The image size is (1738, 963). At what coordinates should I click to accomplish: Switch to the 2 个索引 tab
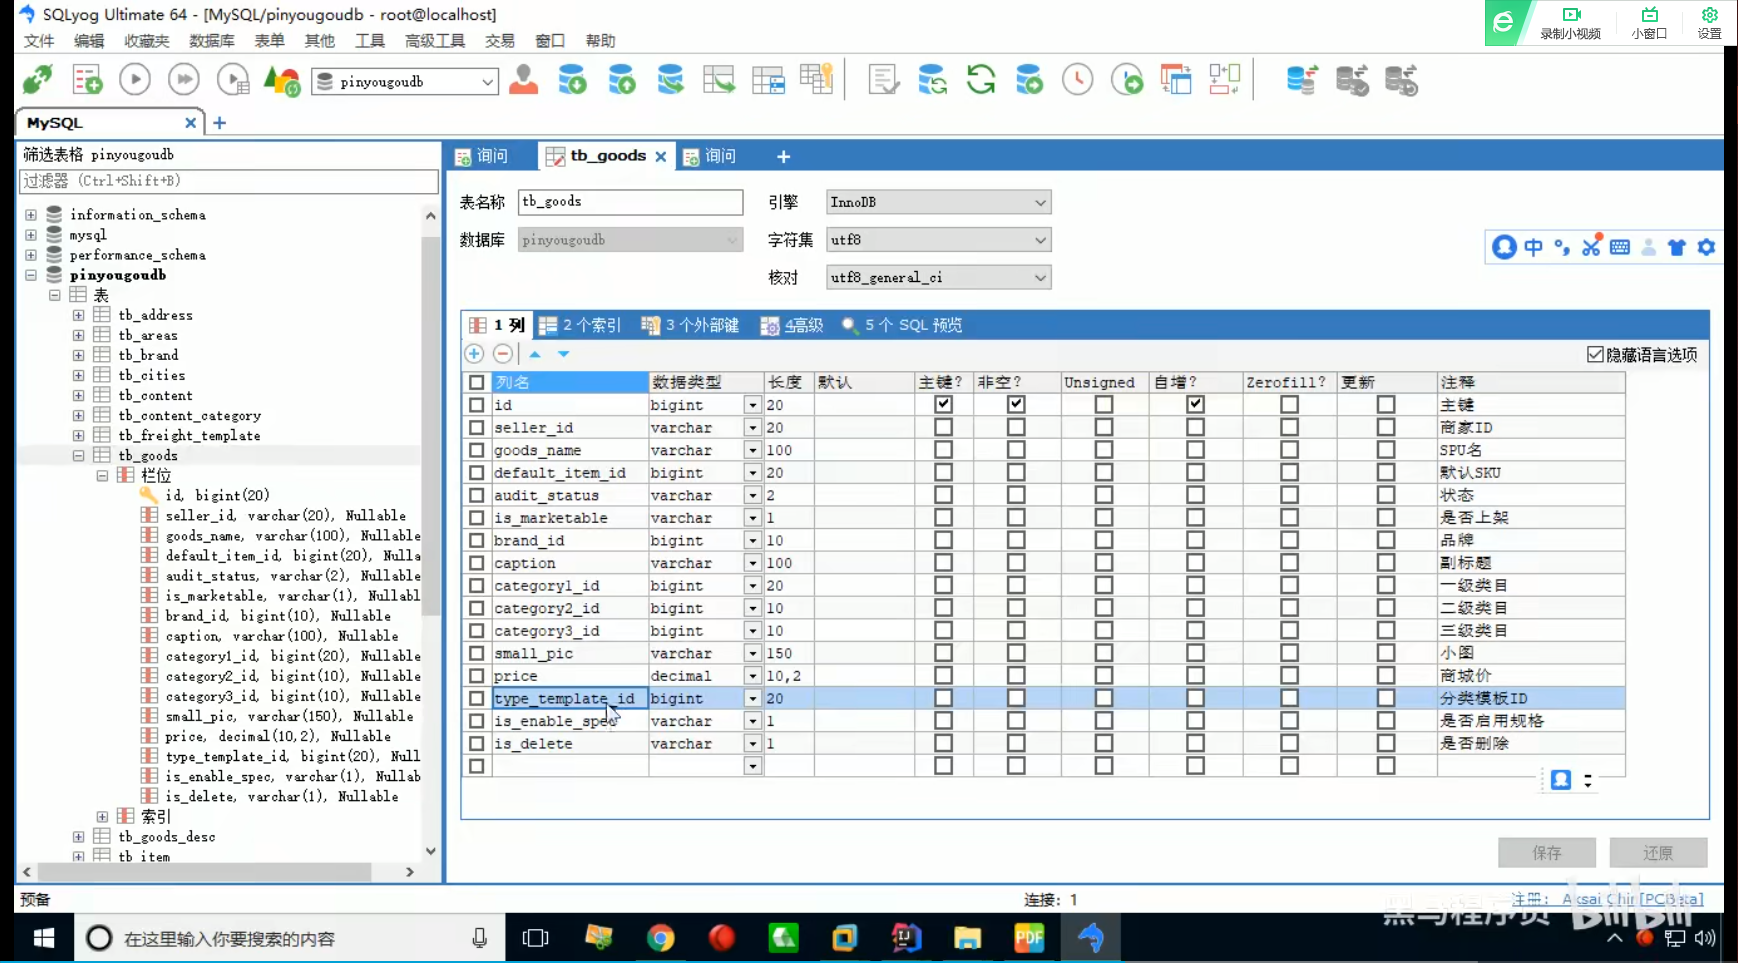pyautogui.click(x=580, y=325)
